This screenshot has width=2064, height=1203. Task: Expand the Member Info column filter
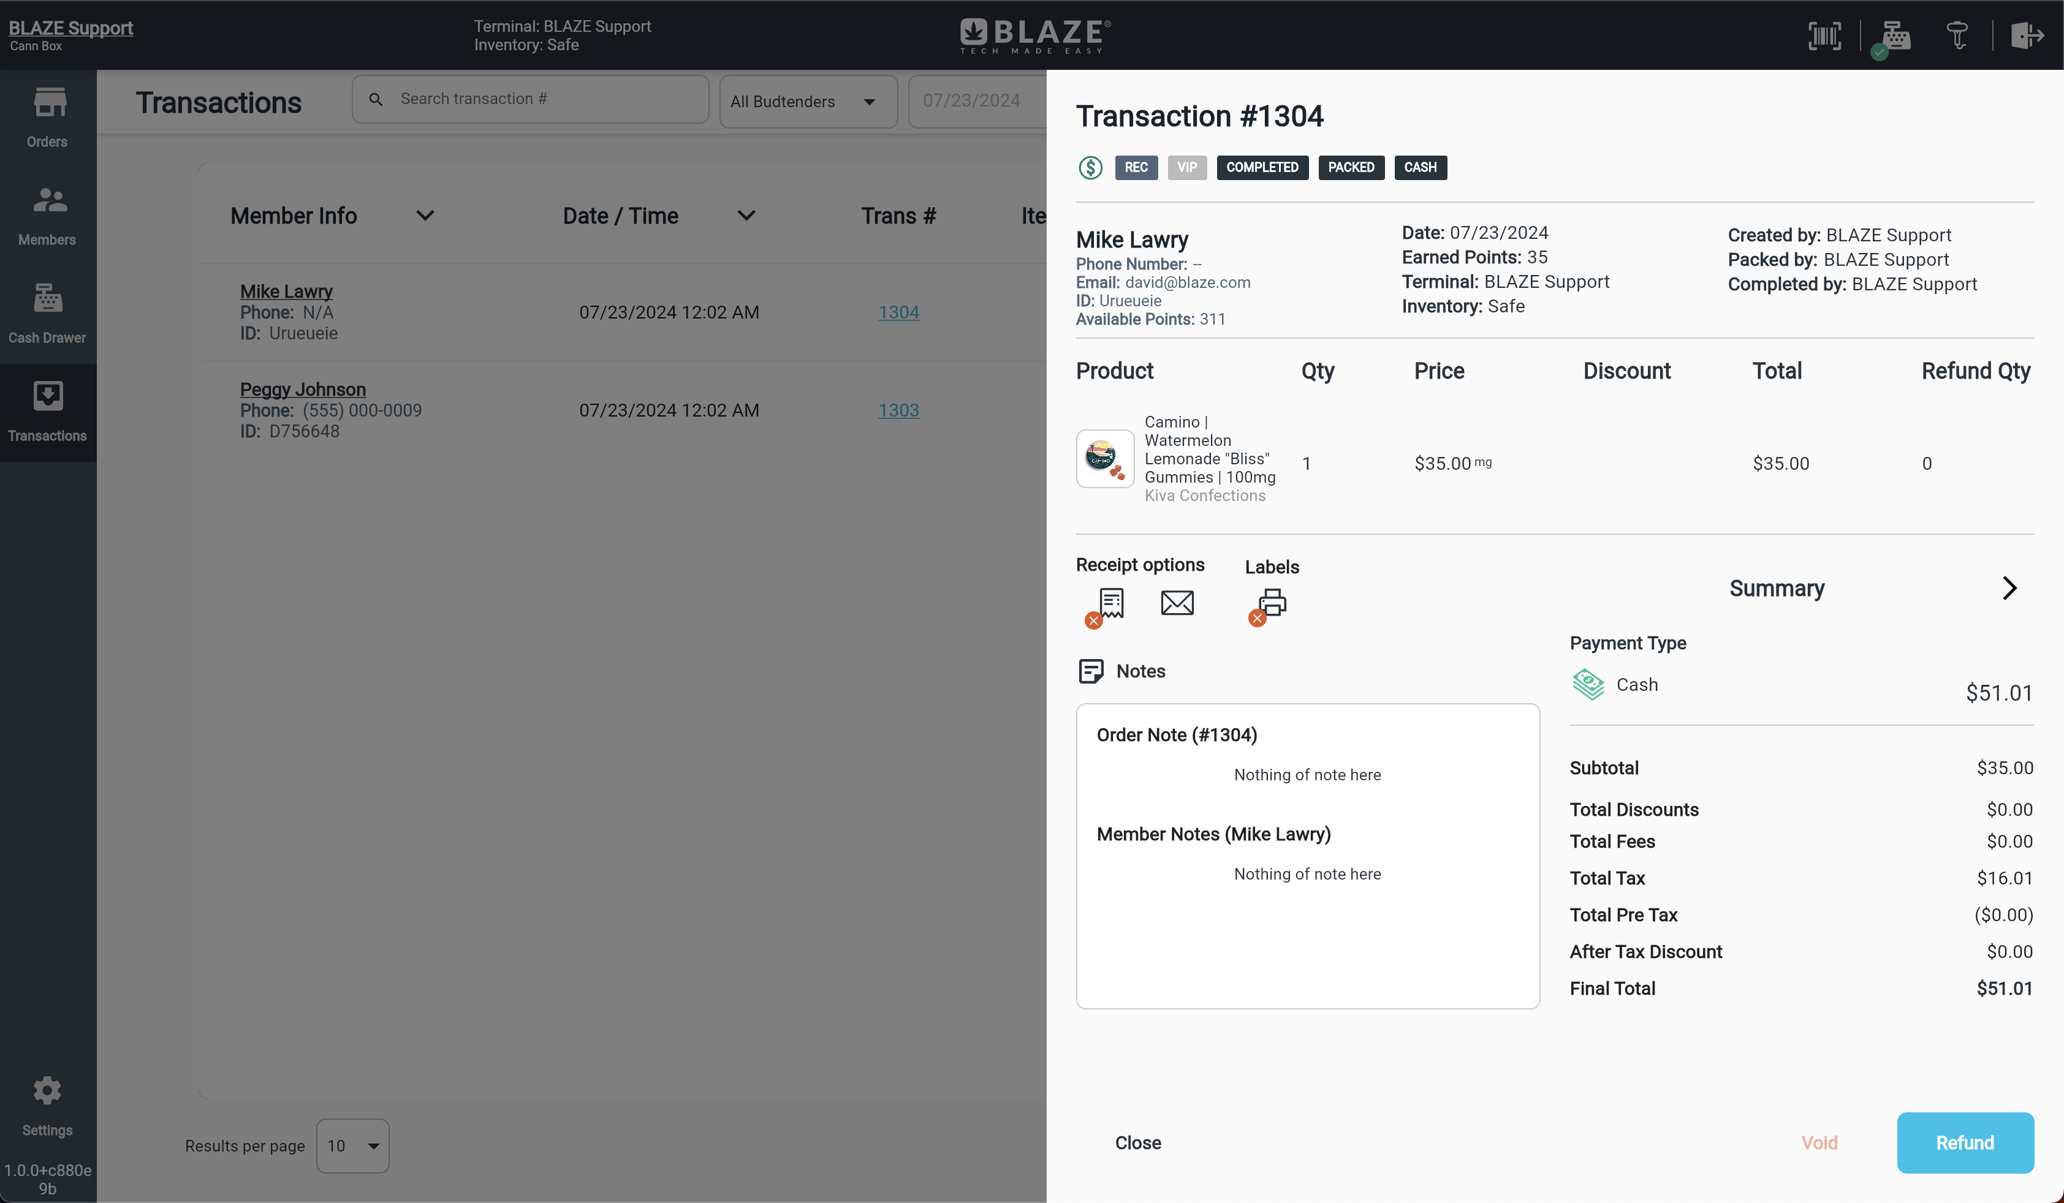(424, 215)
